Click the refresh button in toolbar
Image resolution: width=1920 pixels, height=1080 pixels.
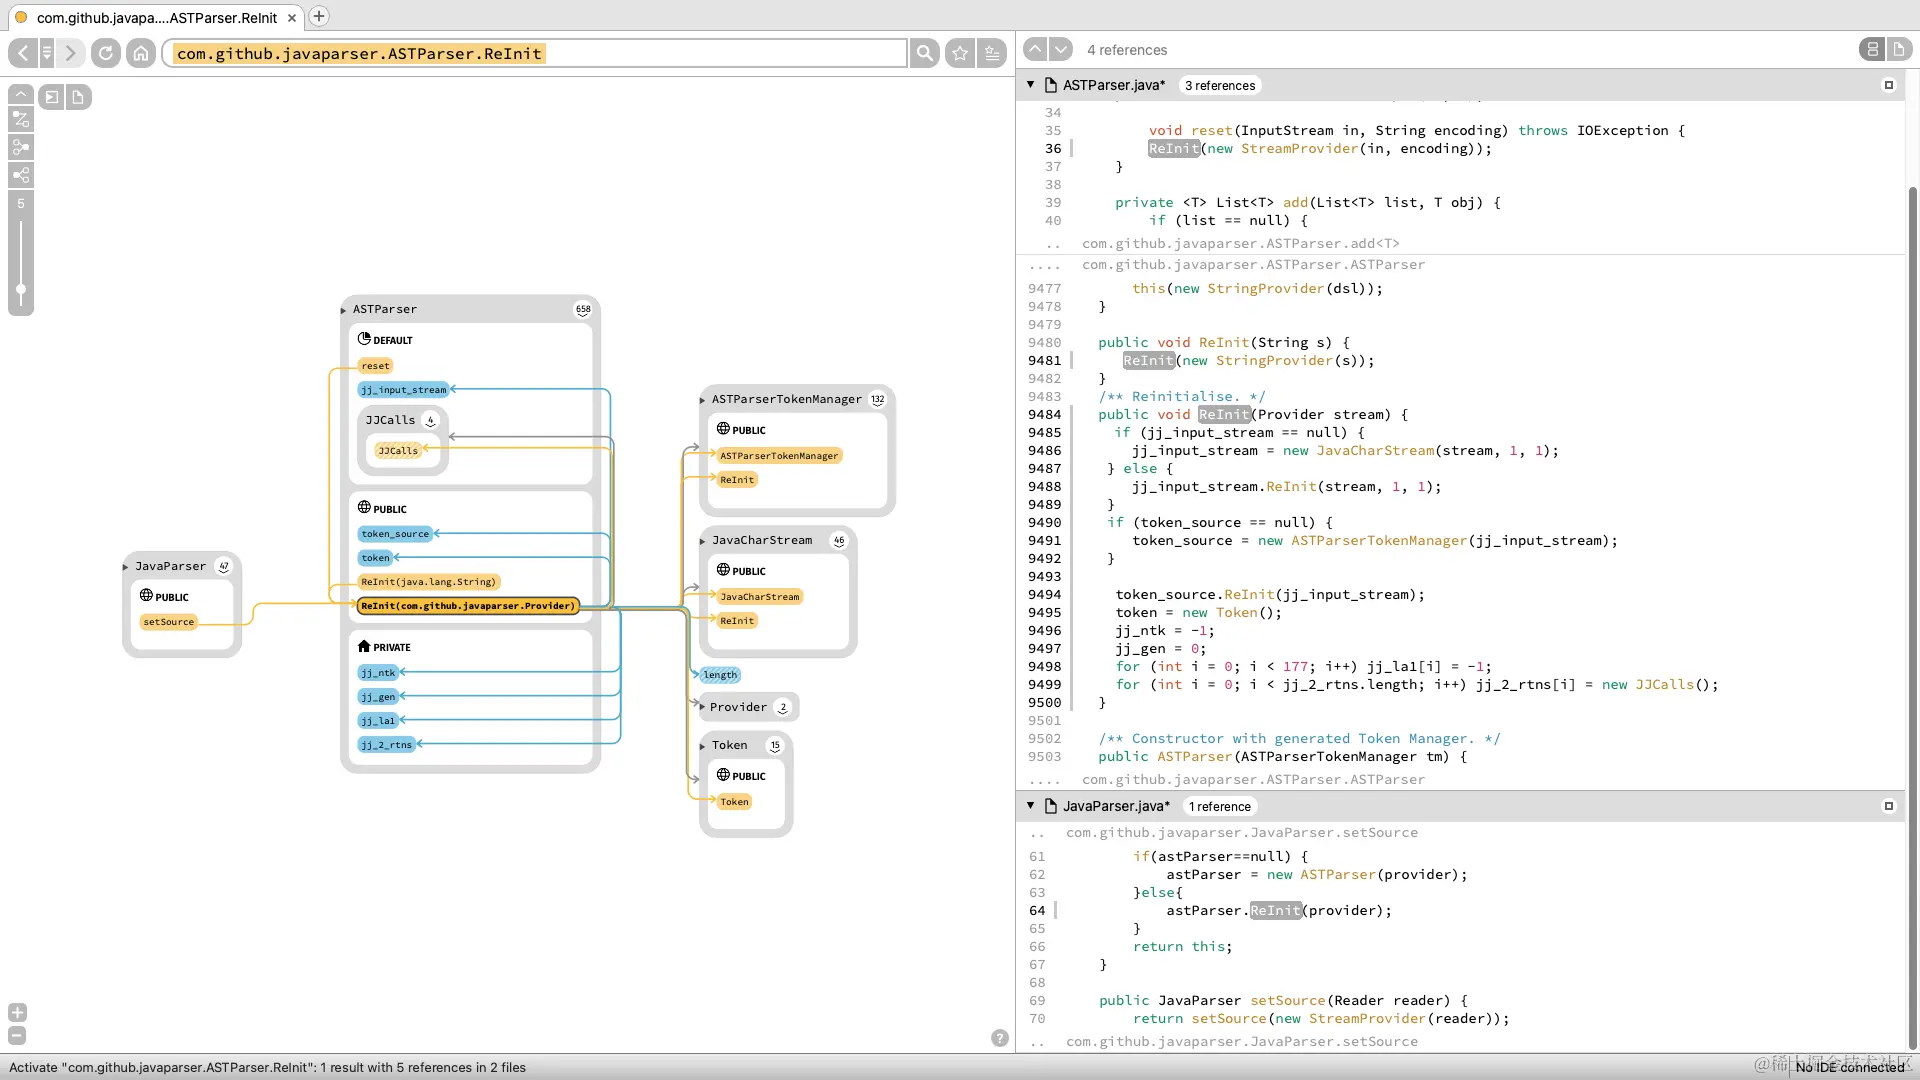point(105,53)
